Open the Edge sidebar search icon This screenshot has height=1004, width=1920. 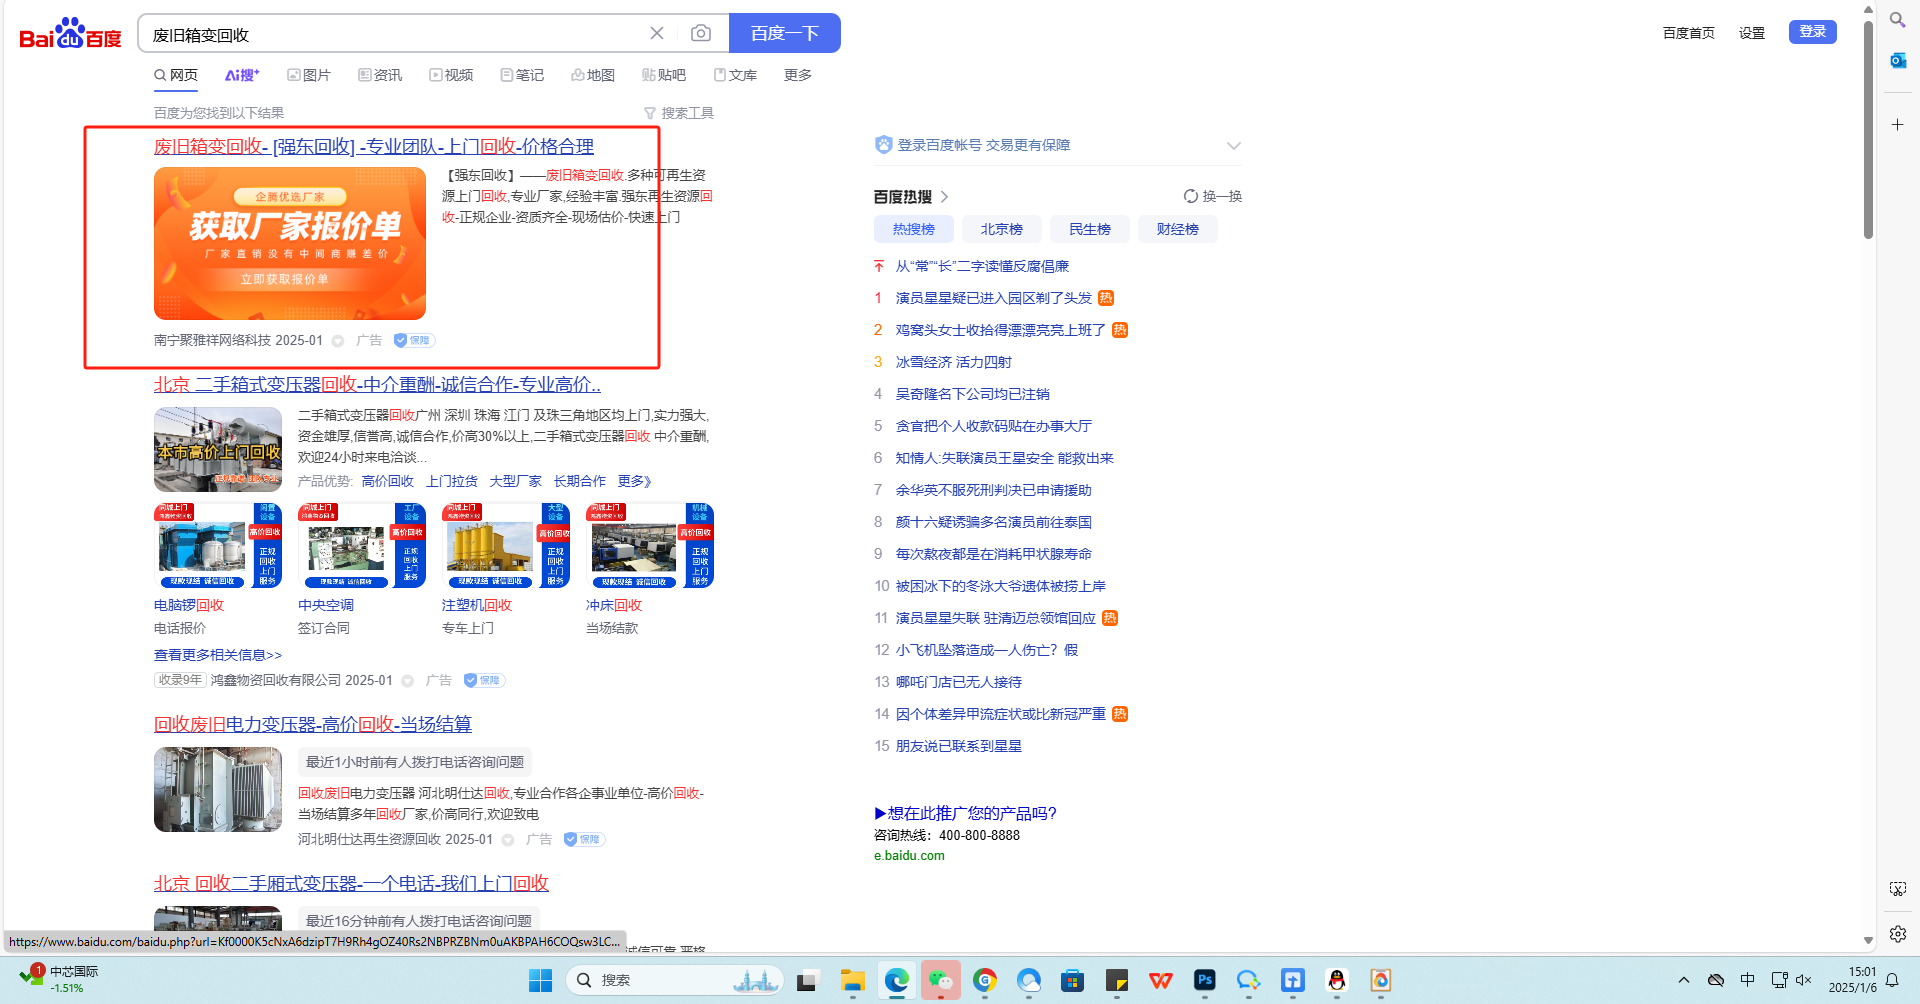coord(1897,19)
